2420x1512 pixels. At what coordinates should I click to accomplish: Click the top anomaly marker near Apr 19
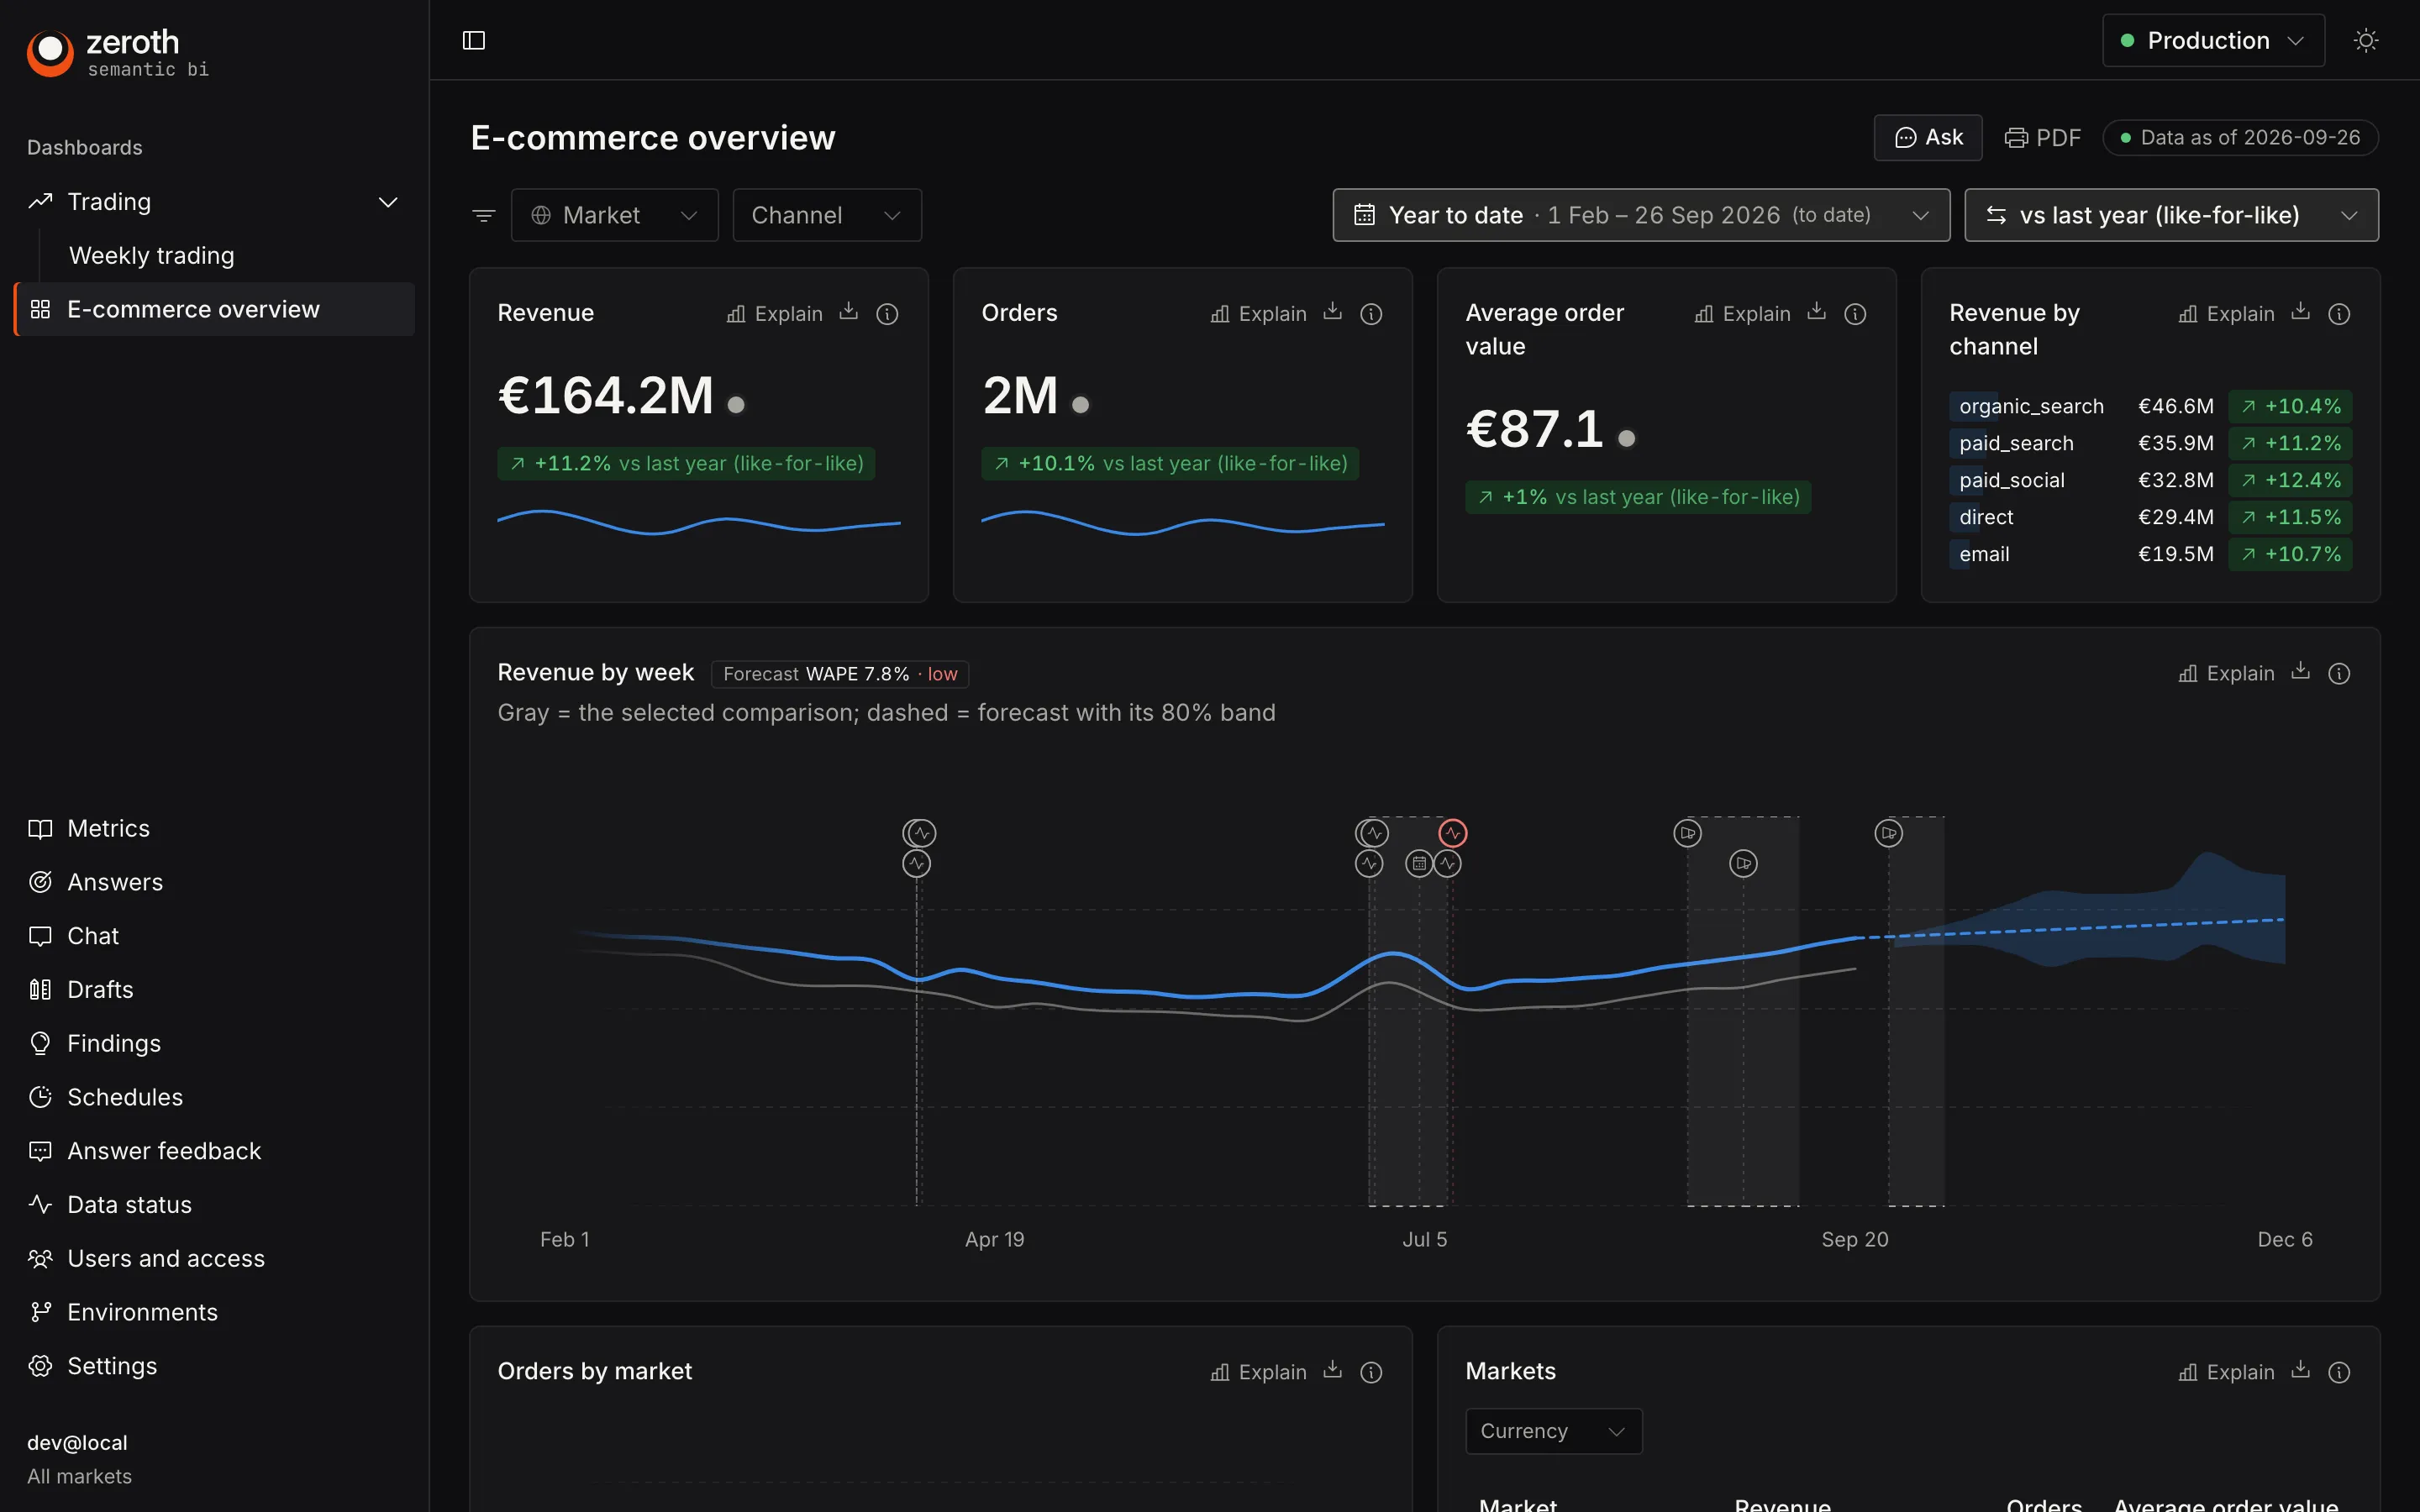[920, 833]
